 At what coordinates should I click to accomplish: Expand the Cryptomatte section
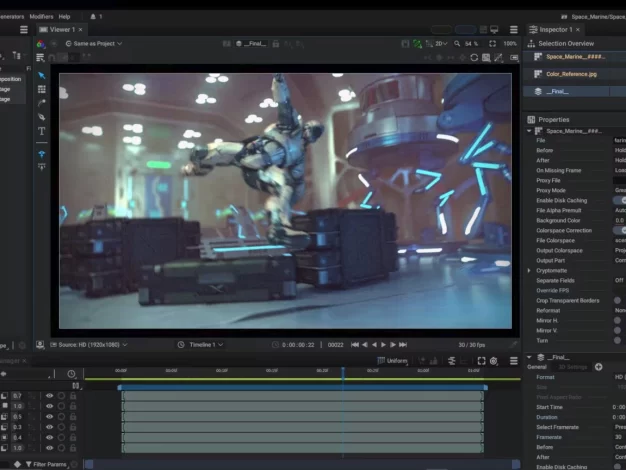[x=529, y=270]
